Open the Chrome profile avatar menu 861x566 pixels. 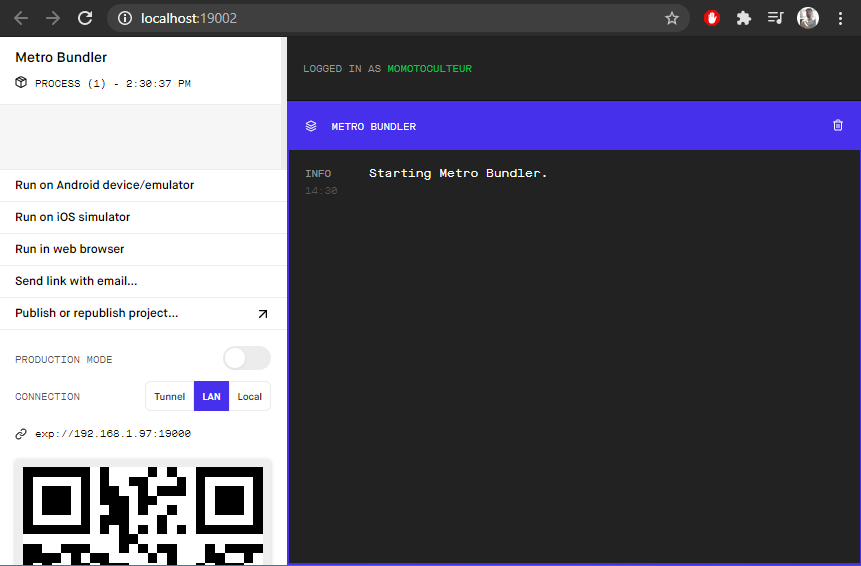(x=808, y=18)
